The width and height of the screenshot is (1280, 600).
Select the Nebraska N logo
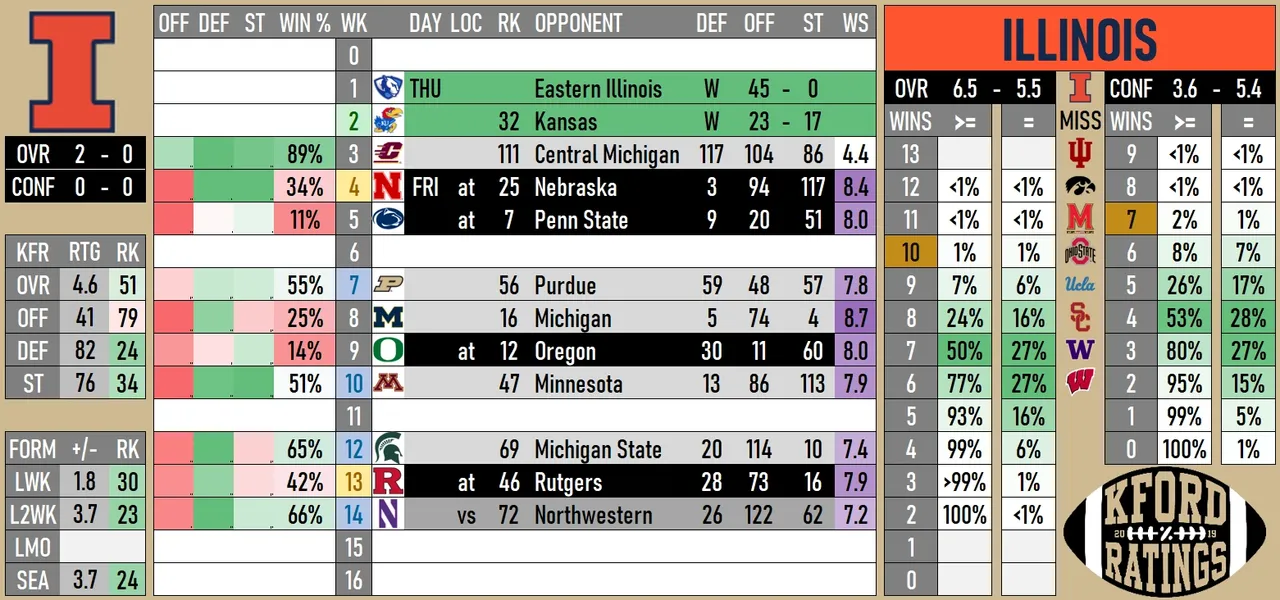click(x=387, y=187)
